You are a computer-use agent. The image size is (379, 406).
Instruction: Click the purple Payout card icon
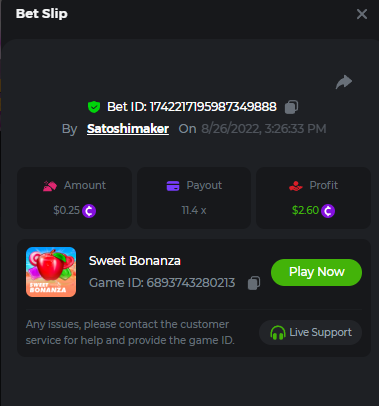point(173,186)
